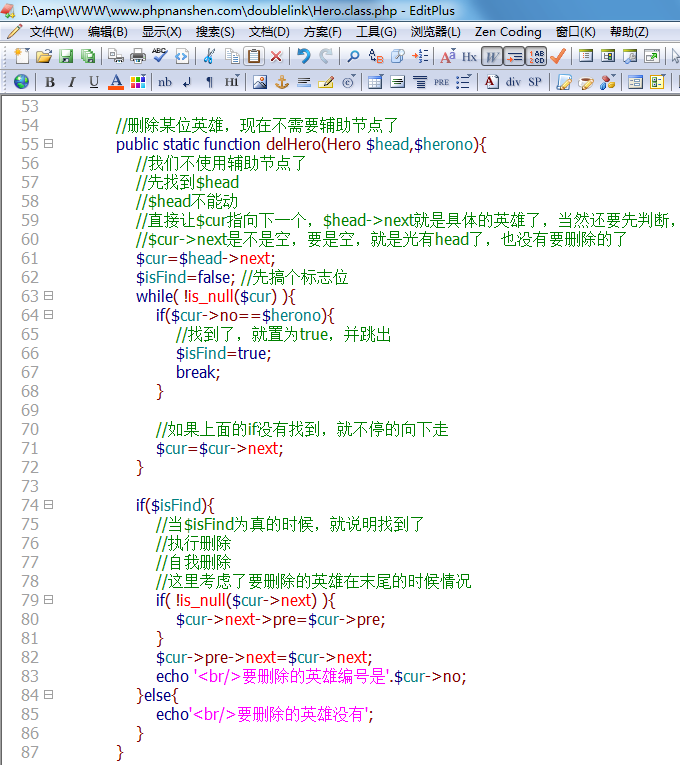This screenshot has width=680, height=765.
Task: Open object insert dropdown
Action: click(608, 82)
